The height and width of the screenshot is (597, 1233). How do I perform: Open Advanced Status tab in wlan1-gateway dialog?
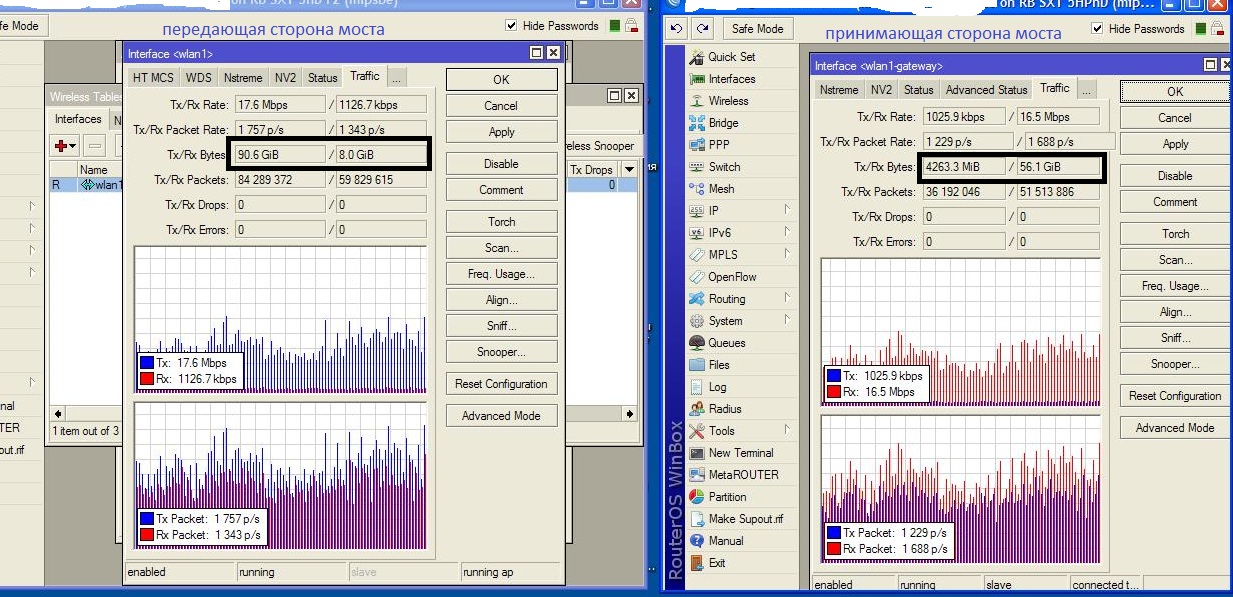986,89
